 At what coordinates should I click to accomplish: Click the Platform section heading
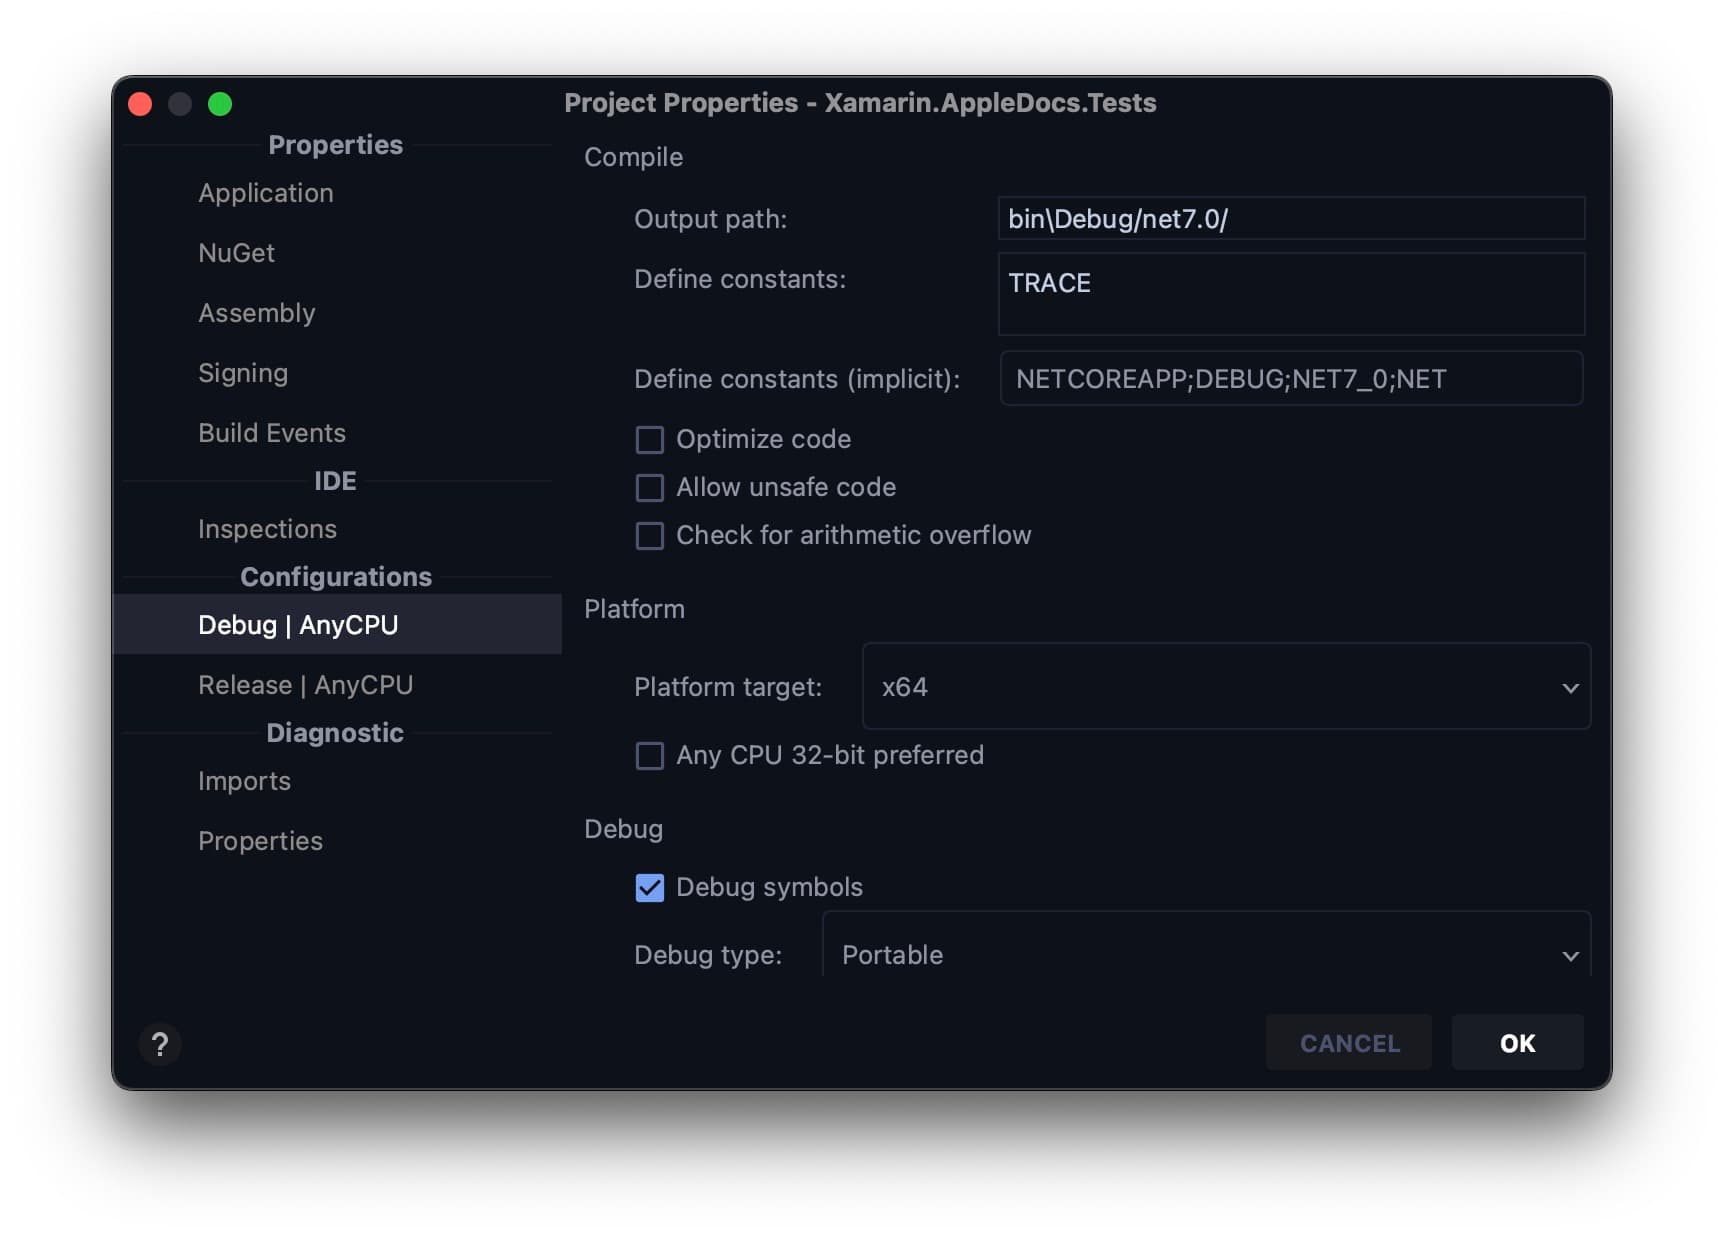coord(635,609)
